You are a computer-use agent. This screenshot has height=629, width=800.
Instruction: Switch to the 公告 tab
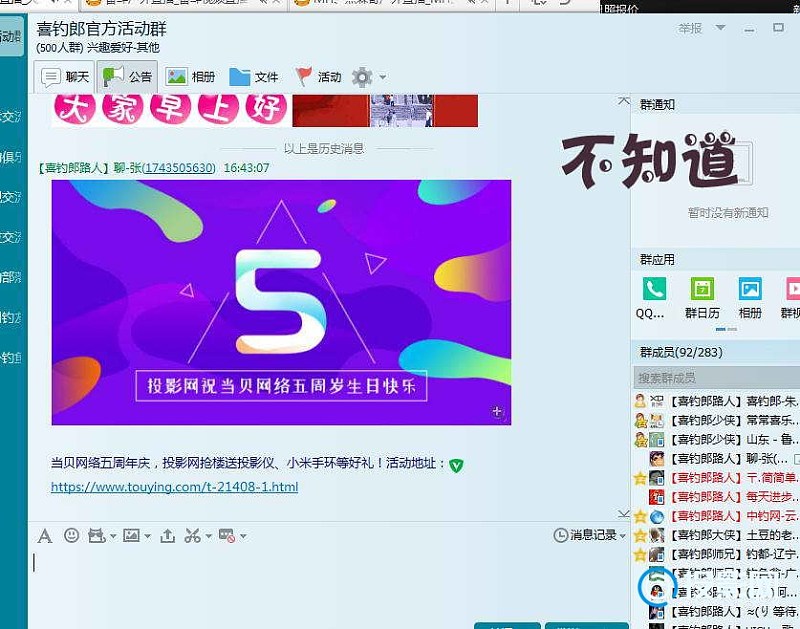(x=127, y=77)
